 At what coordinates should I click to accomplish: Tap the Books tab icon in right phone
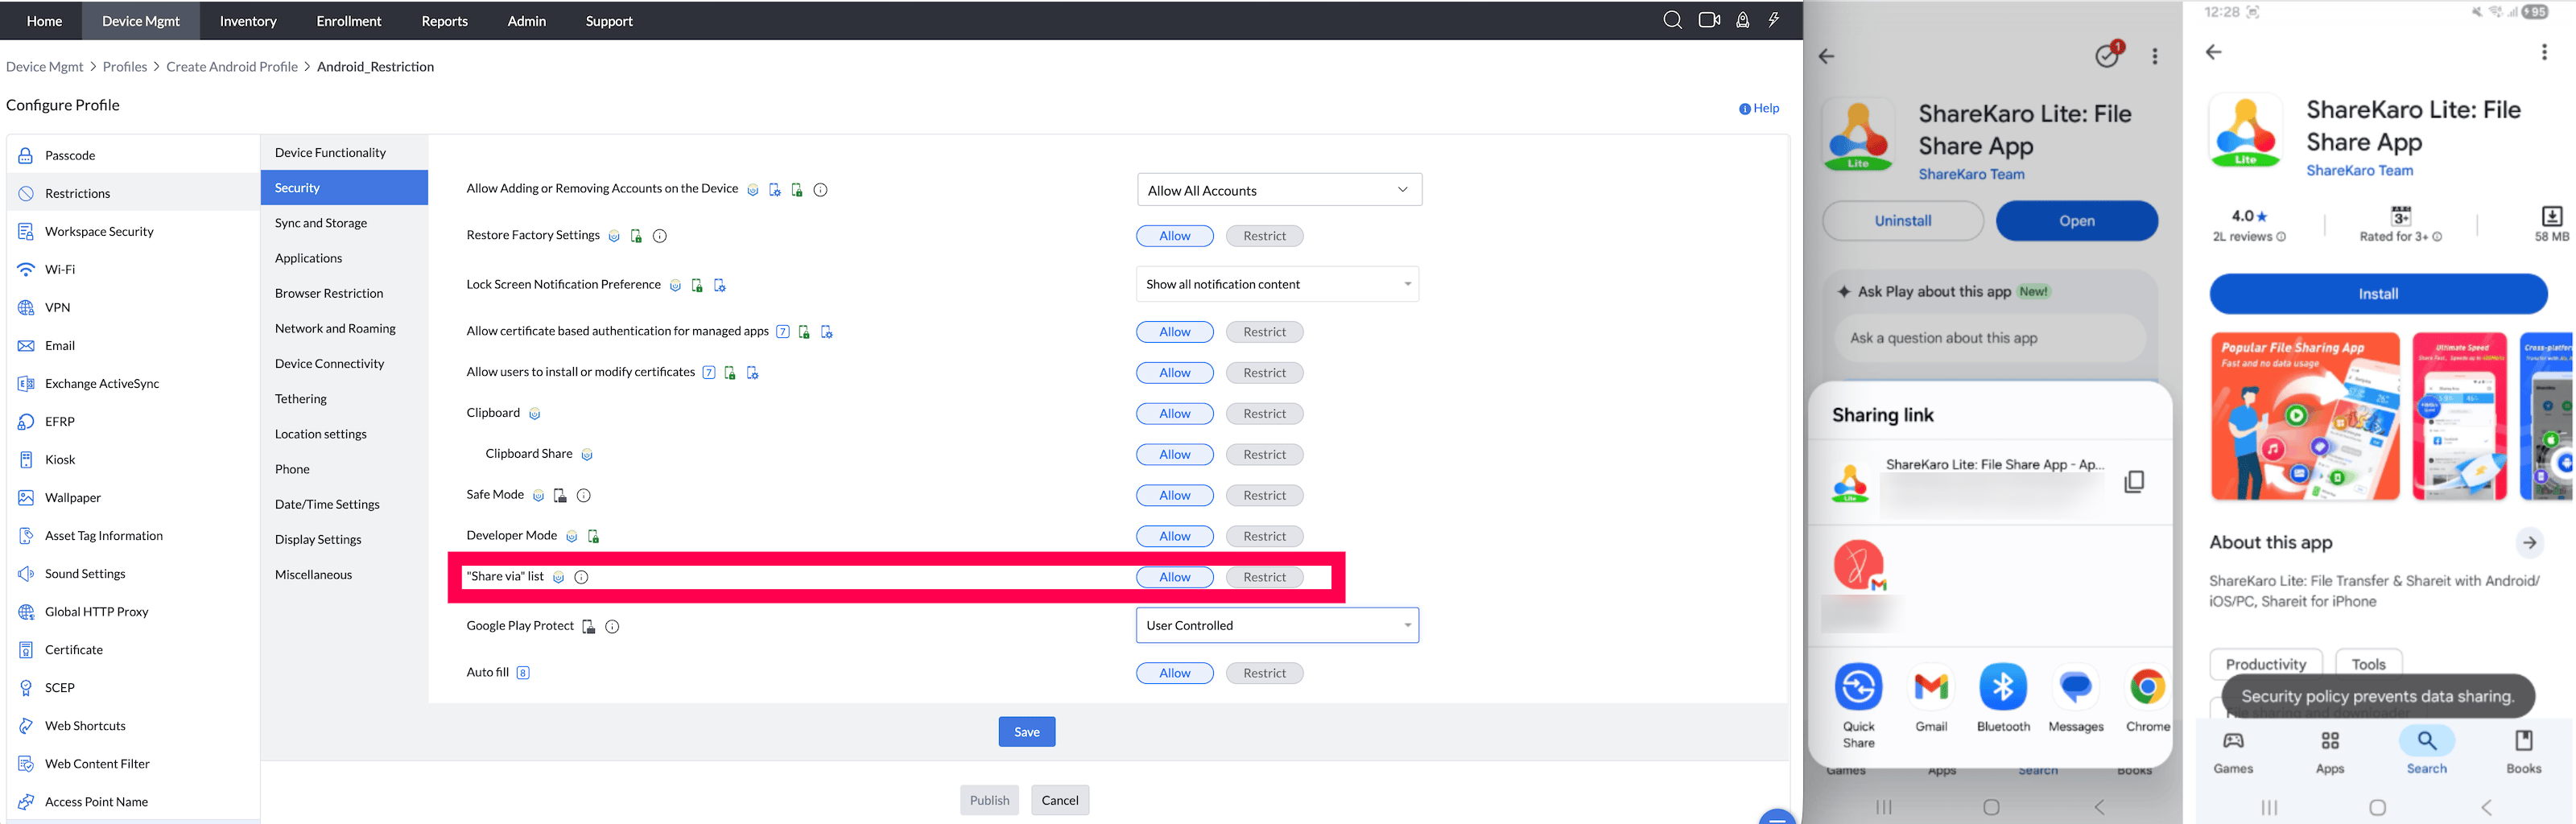coord(2524,741)
